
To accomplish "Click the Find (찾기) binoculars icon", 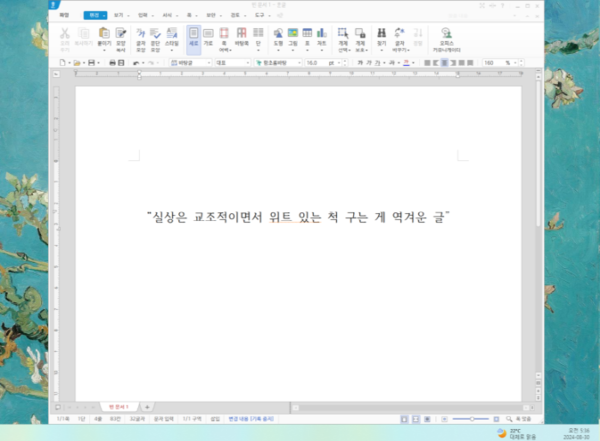I will click(x=382, y=33).
